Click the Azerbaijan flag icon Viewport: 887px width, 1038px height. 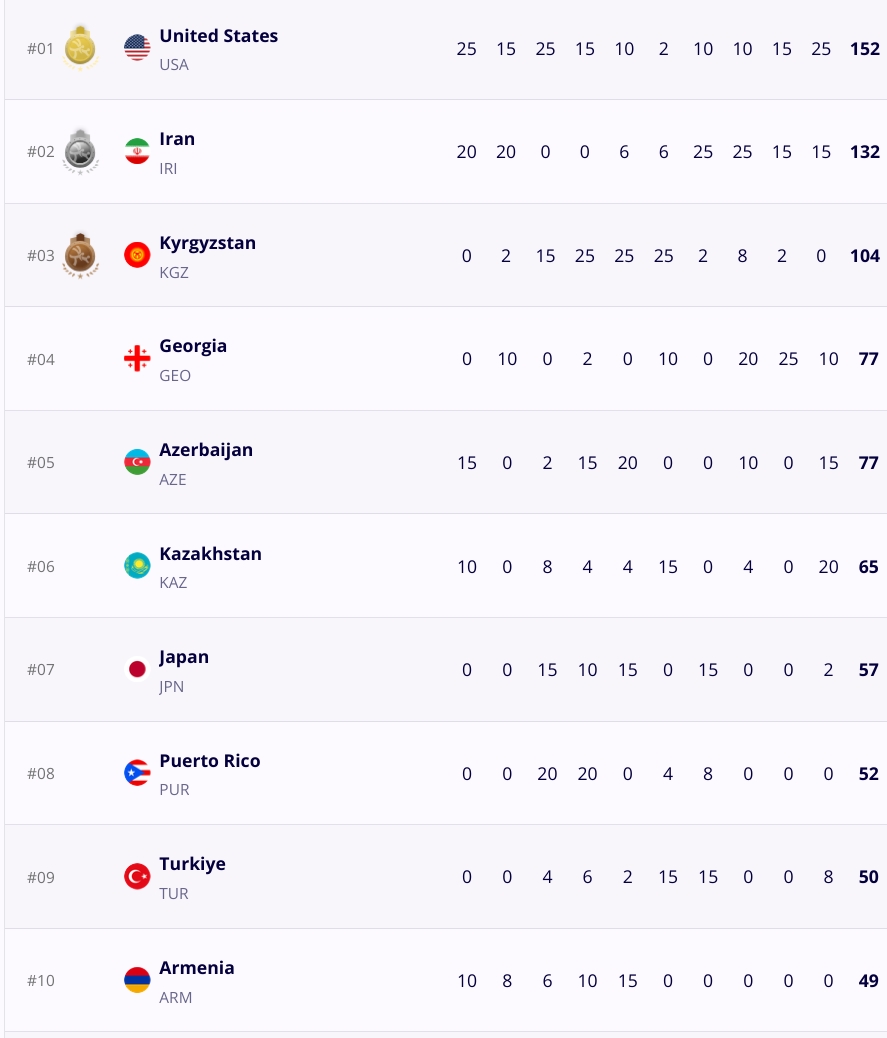137,462
